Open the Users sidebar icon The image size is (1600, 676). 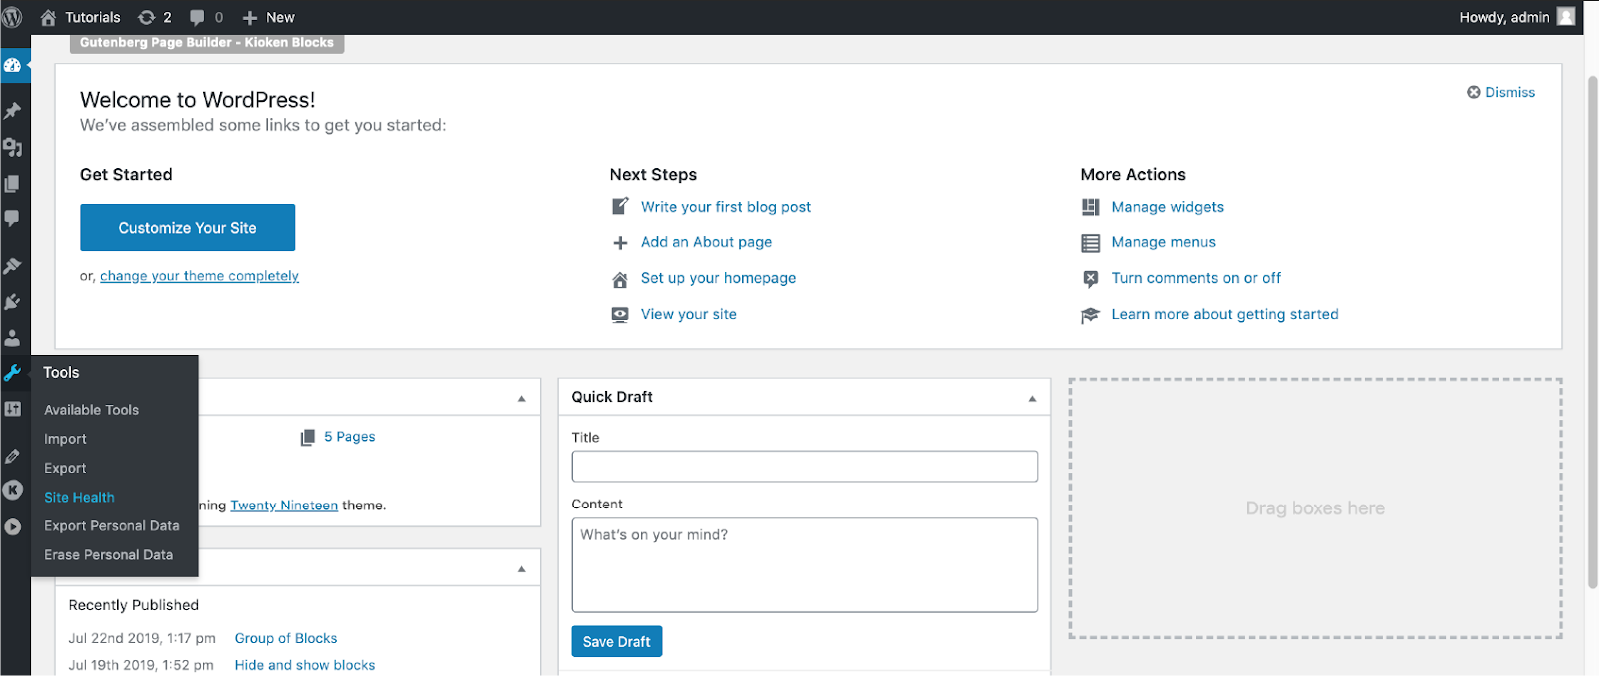[12, 338]
